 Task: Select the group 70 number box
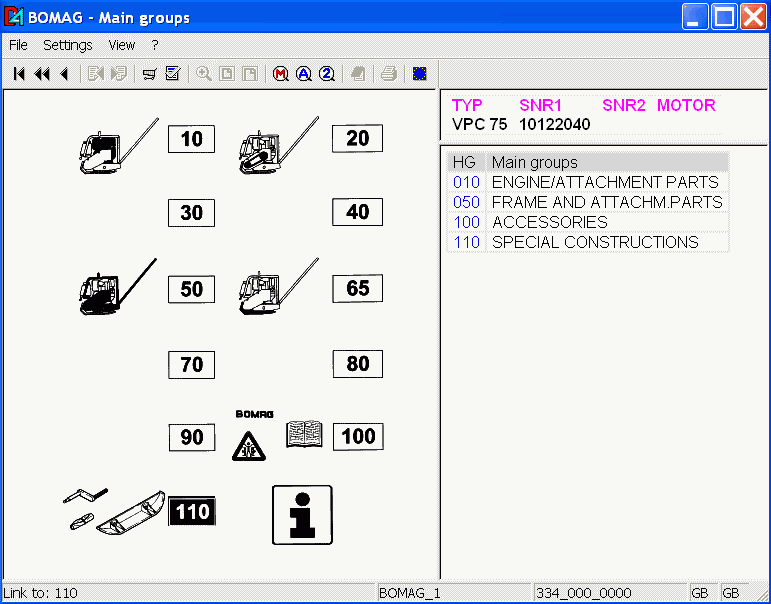(x=191, y=365)
